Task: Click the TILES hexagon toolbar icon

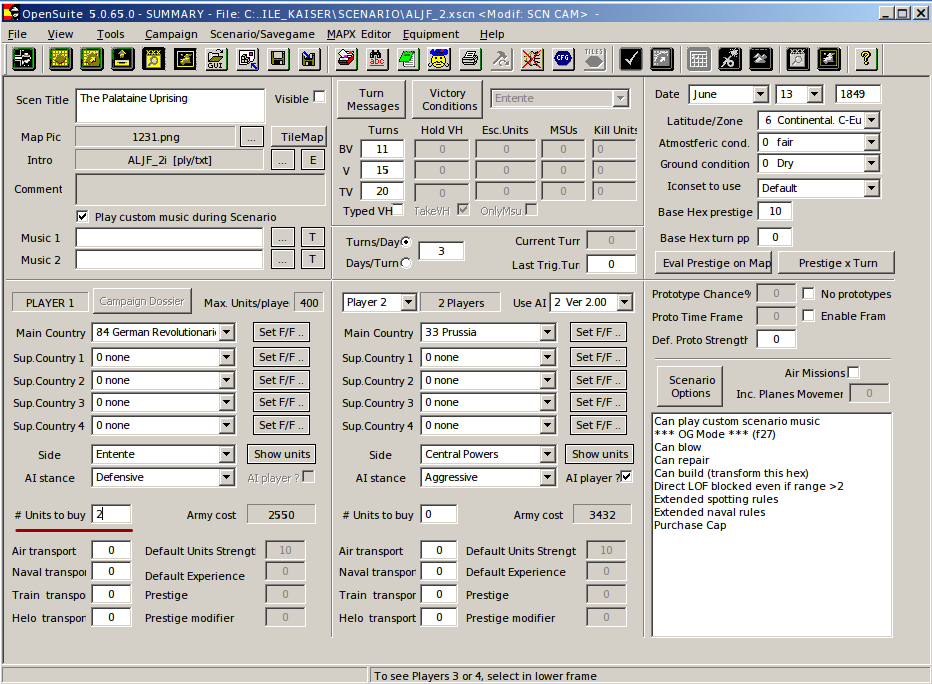Action: coord(593,59)
